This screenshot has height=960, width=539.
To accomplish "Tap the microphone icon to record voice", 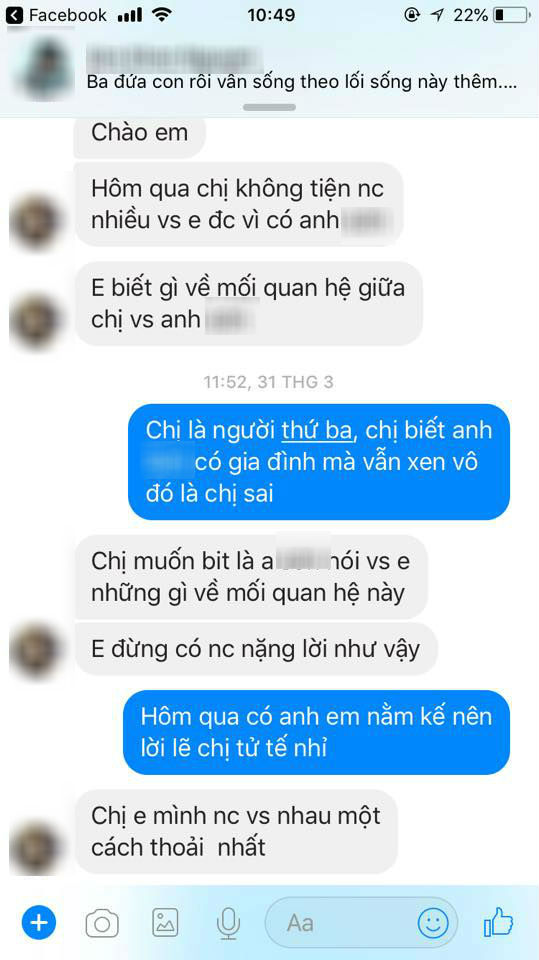I will coord(228,923).
